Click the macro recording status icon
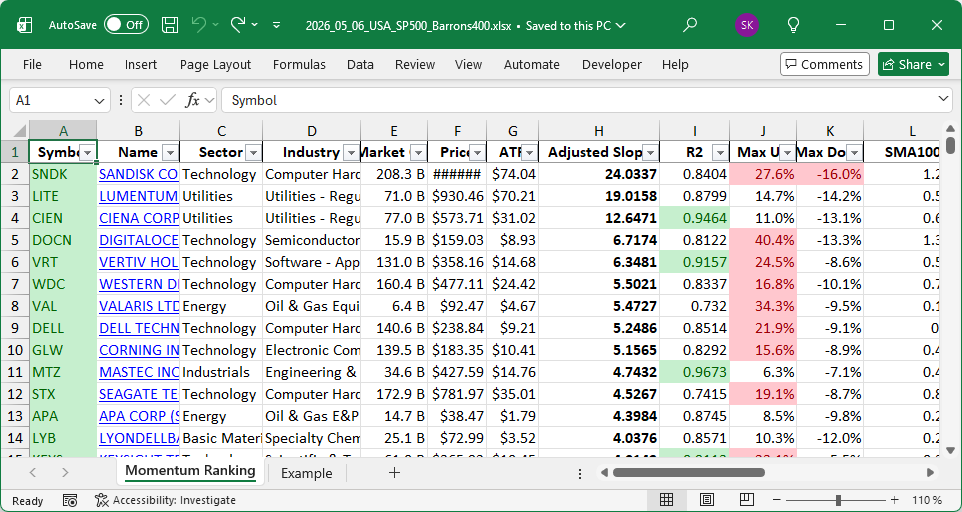962x512 pixels. (70, 500)
